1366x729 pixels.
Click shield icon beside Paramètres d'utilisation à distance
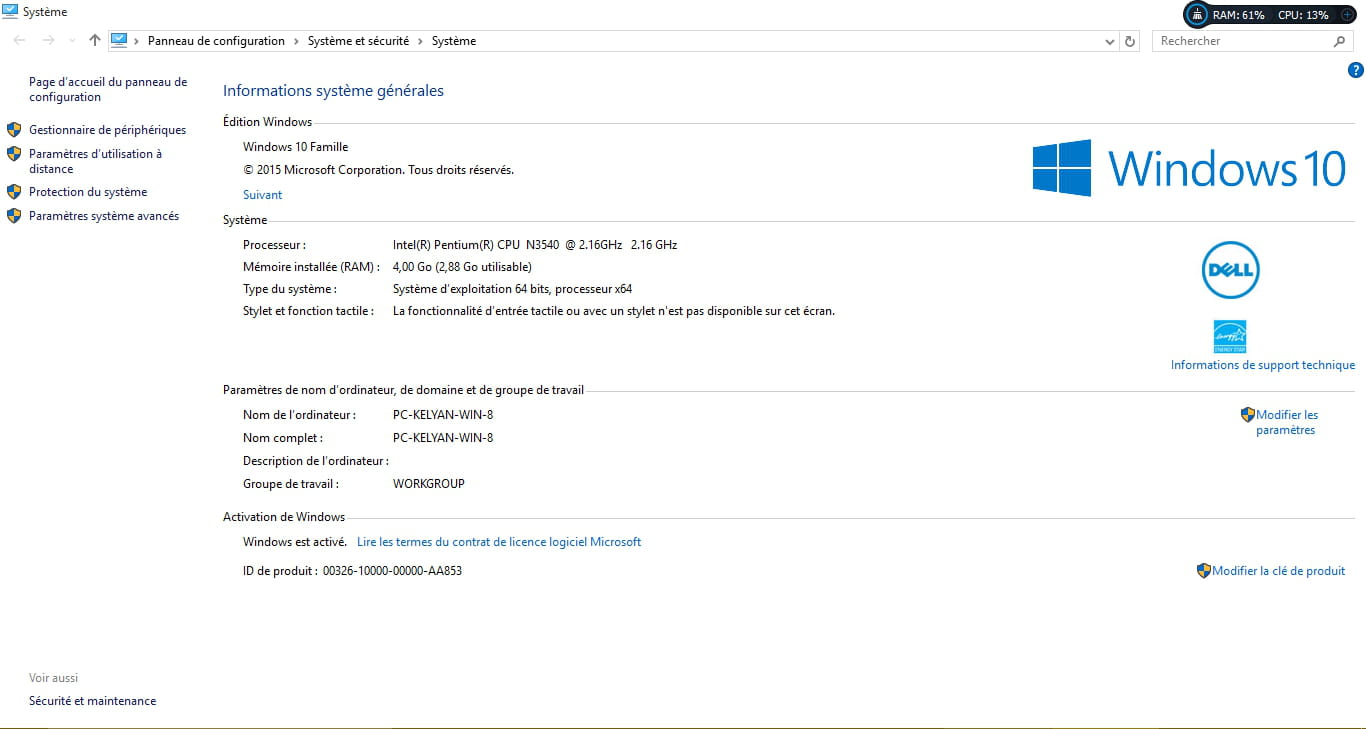14,154
